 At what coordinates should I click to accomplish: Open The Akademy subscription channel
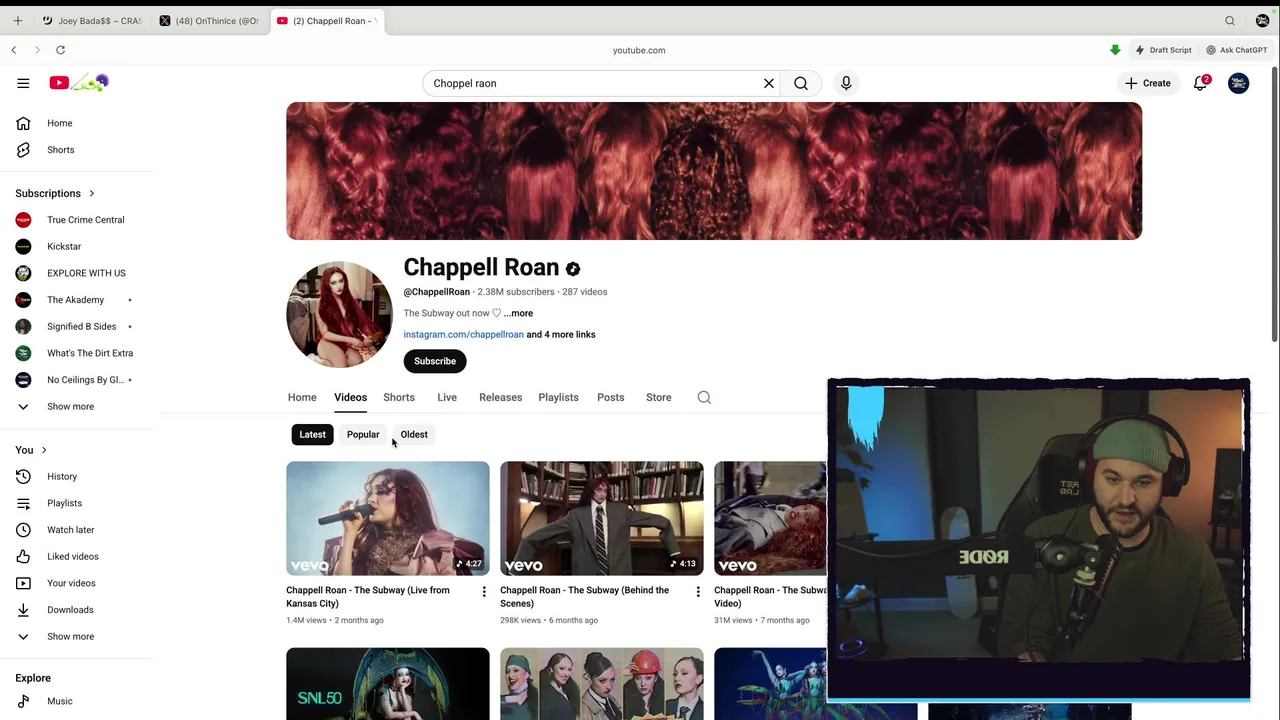(77, 300)
